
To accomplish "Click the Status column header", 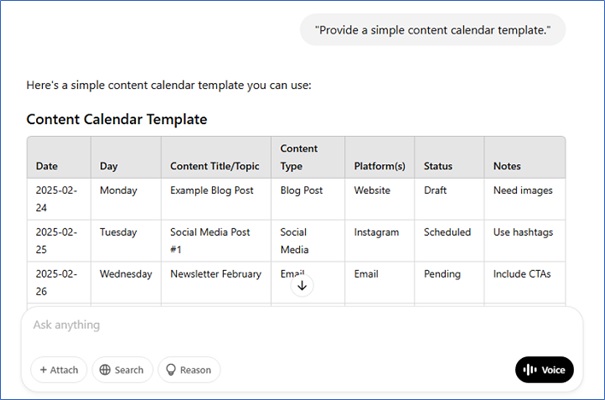I will point(438,166).
